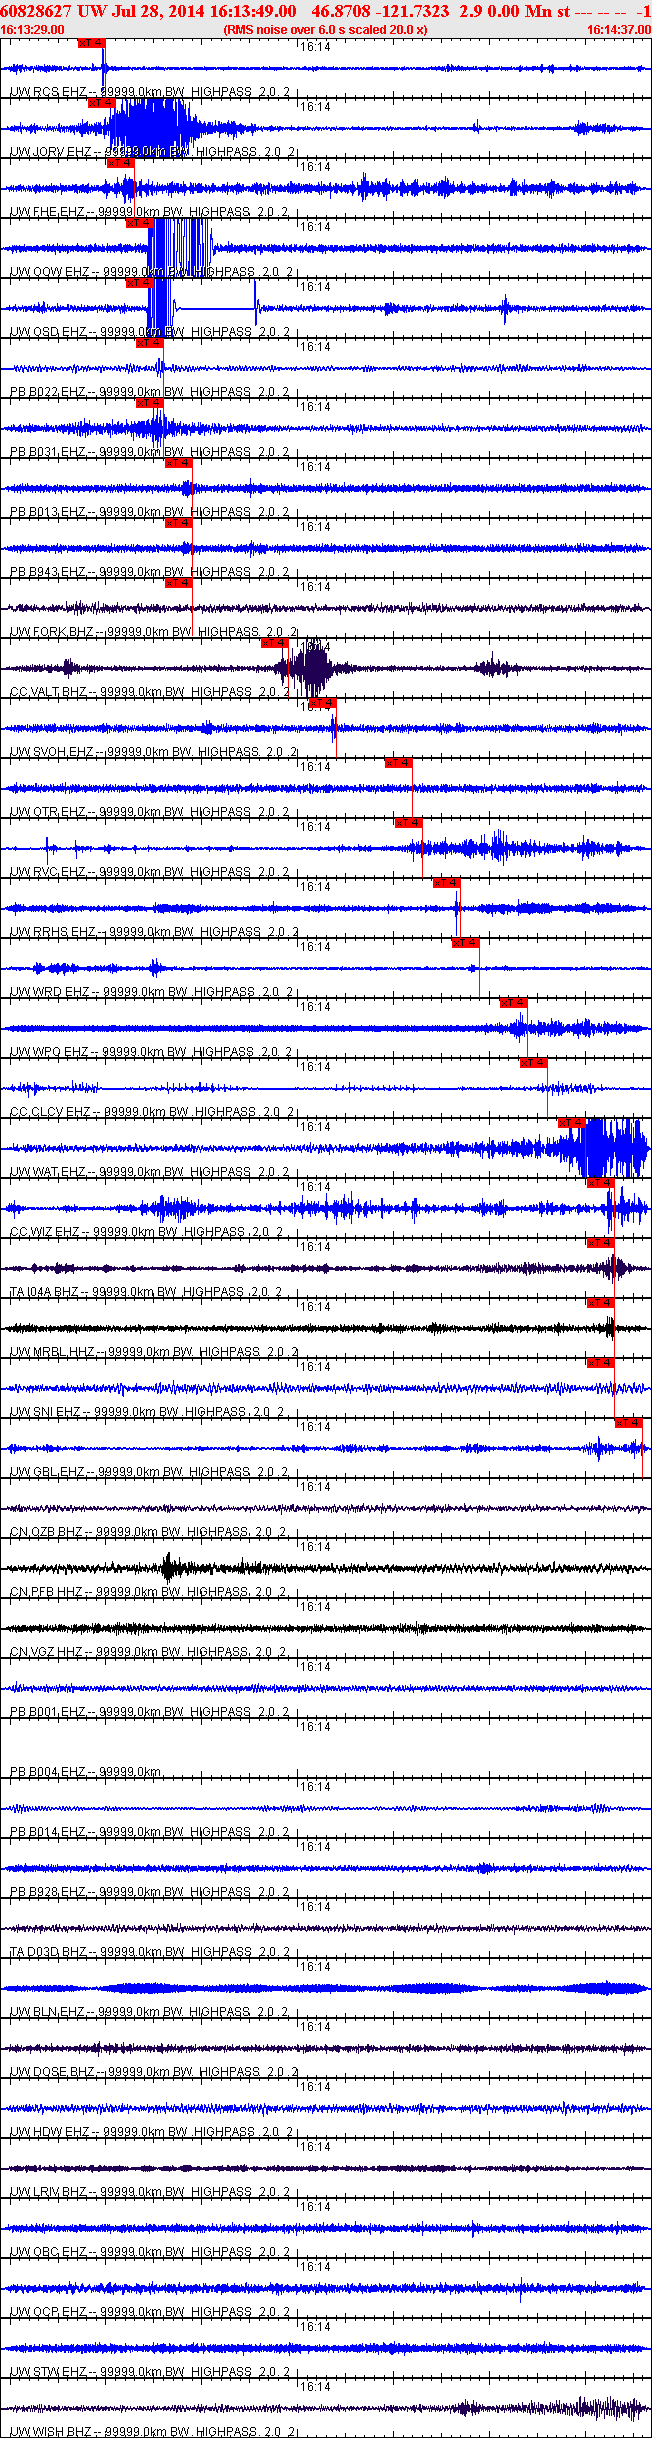Viewport: 652px width, 2438px height.
Task: Click the PB B943 EHZ station label
Action: pyautogui.click(x=150, y=572)
